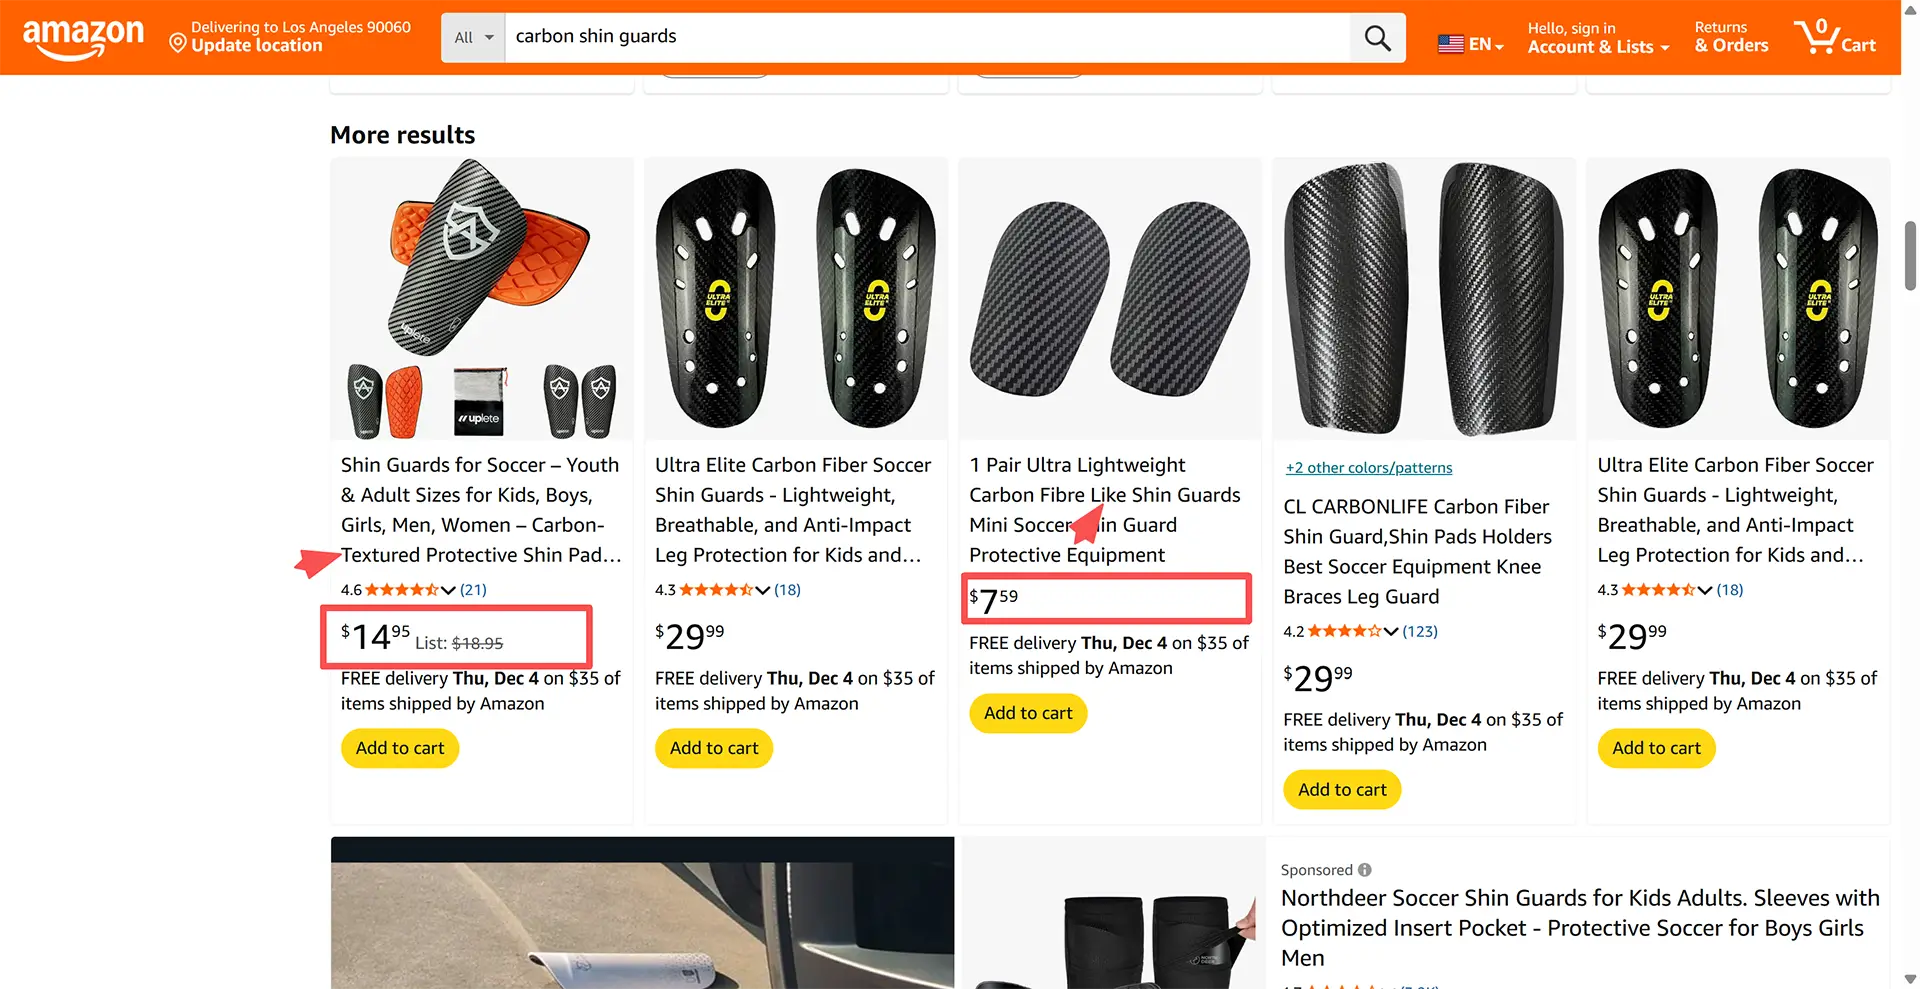1920x989 pixels.
Task: Open the shopping cart icon
Action: [1833, 38]
